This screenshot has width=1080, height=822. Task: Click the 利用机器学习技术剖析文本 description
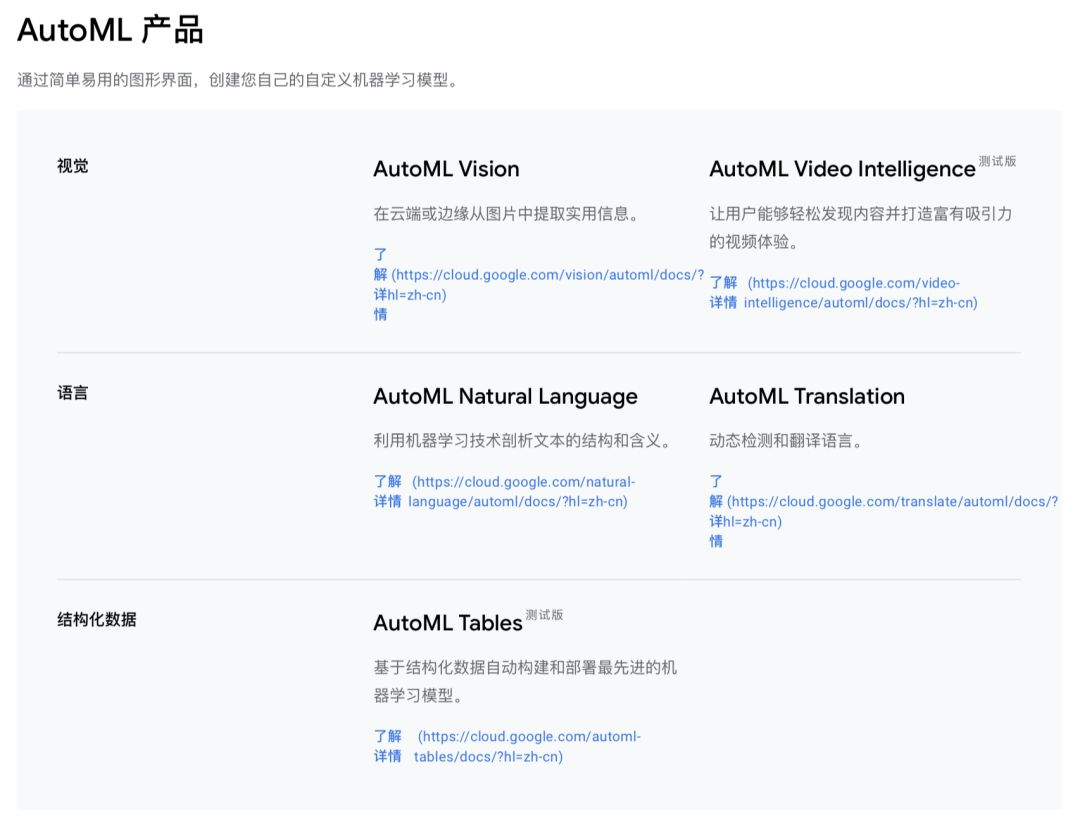(523, 440)
